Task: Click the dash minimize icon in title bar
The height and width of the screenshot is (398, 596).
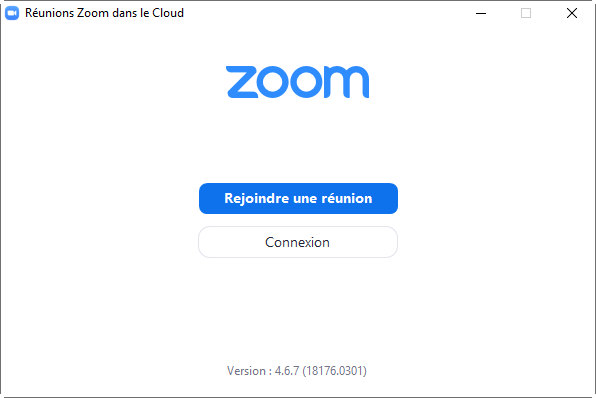Action: pyautogui.click(x=481, y=13)
